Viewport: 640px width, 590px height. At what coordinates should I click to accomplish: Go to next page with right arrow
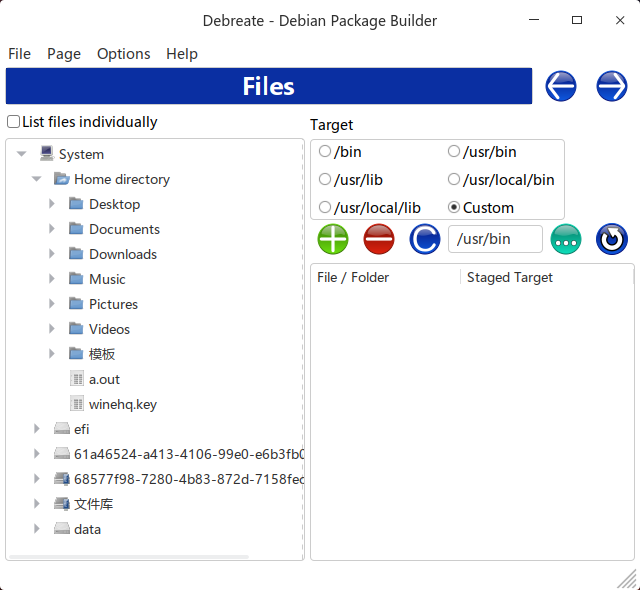point(611,87)
